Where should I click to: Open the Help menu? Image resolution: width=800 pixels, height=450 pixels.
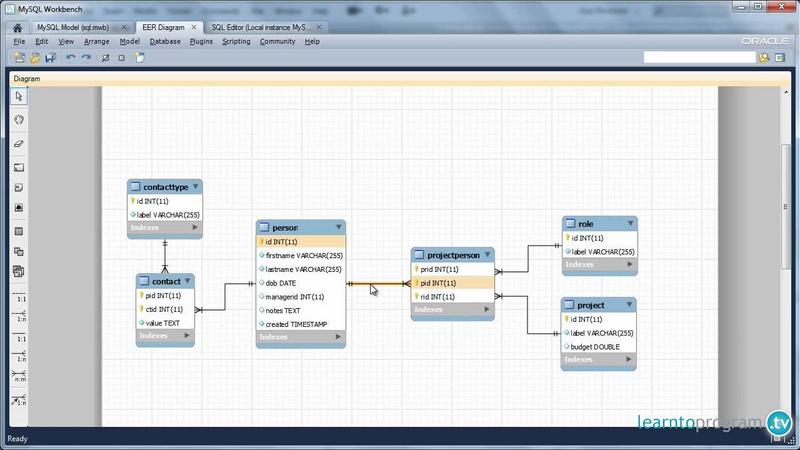312,41
